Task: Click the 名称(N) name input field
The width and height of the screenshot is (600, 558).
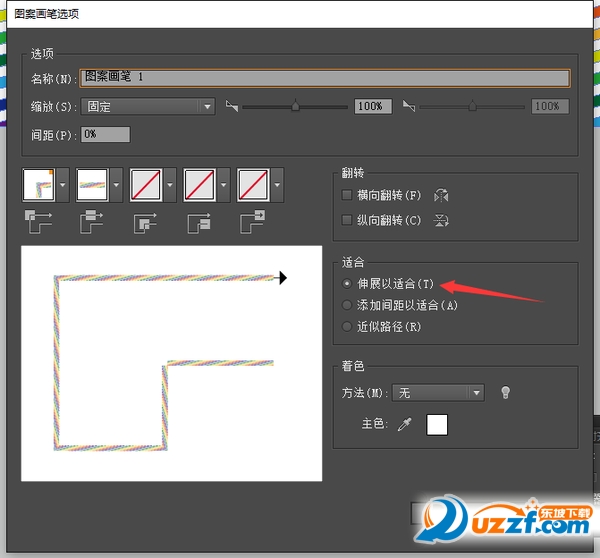Action: (325, 78)
